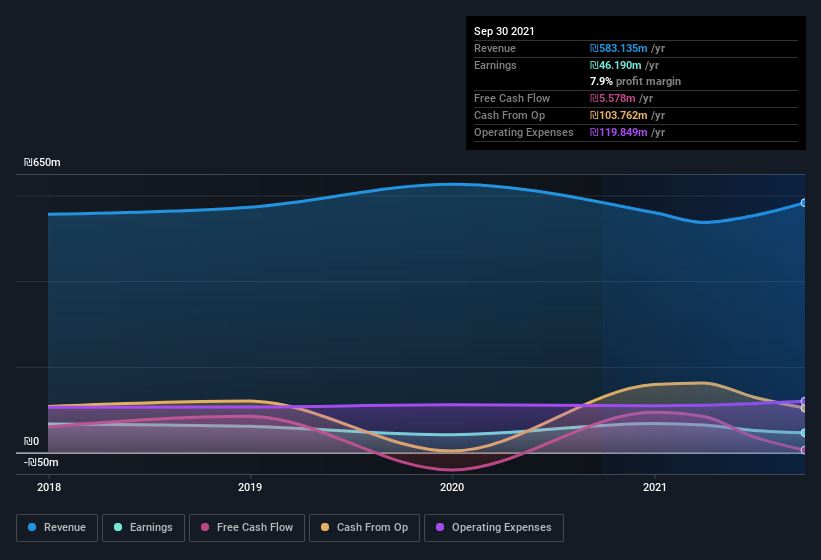Click the 2020 x-axis label
Image resolution: width=821 pixels, height=560 pixels.
(x=452, y=487)
